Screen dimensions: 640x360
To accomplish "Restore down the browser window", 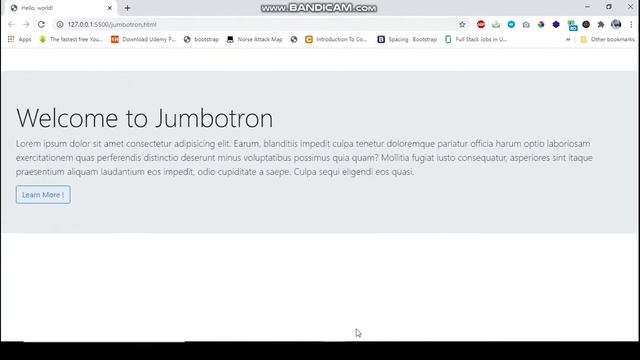I will point(609,7).
